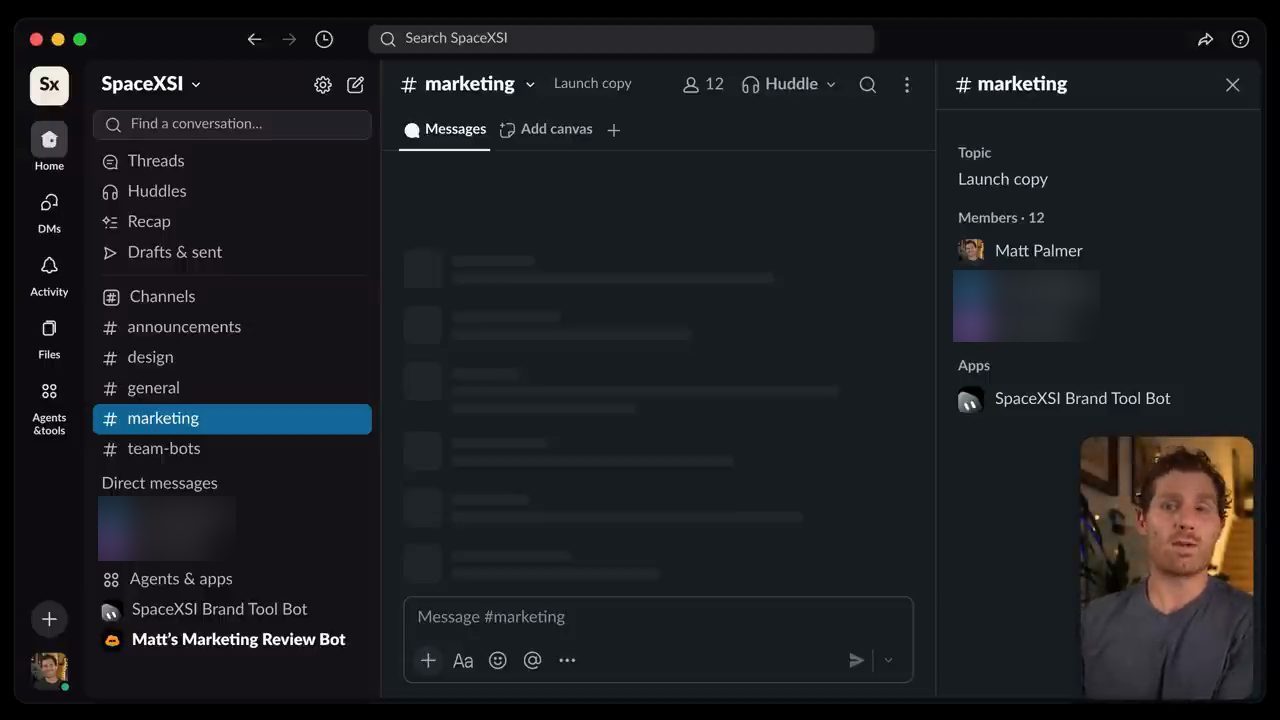Screen dimensions: 1280x720
Task: Toggle text formatting with the Aa button
Action: pos(463,660)
